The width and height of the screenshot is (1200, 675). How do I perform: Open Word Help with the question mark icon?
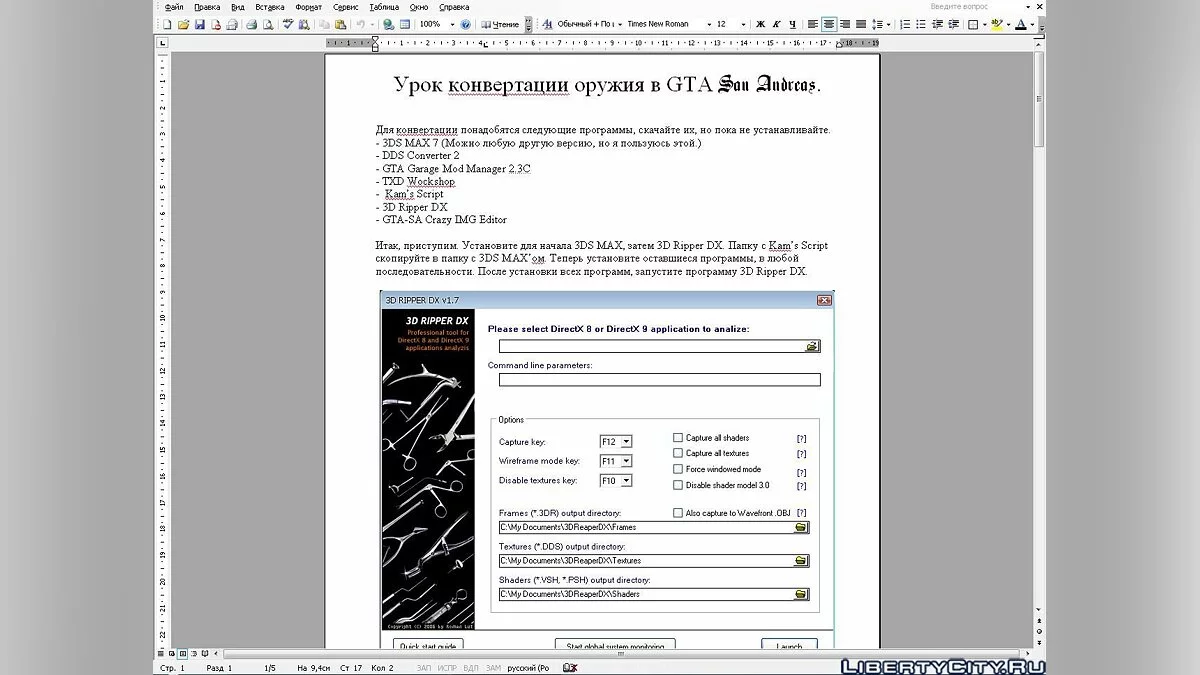pos(465,24)
